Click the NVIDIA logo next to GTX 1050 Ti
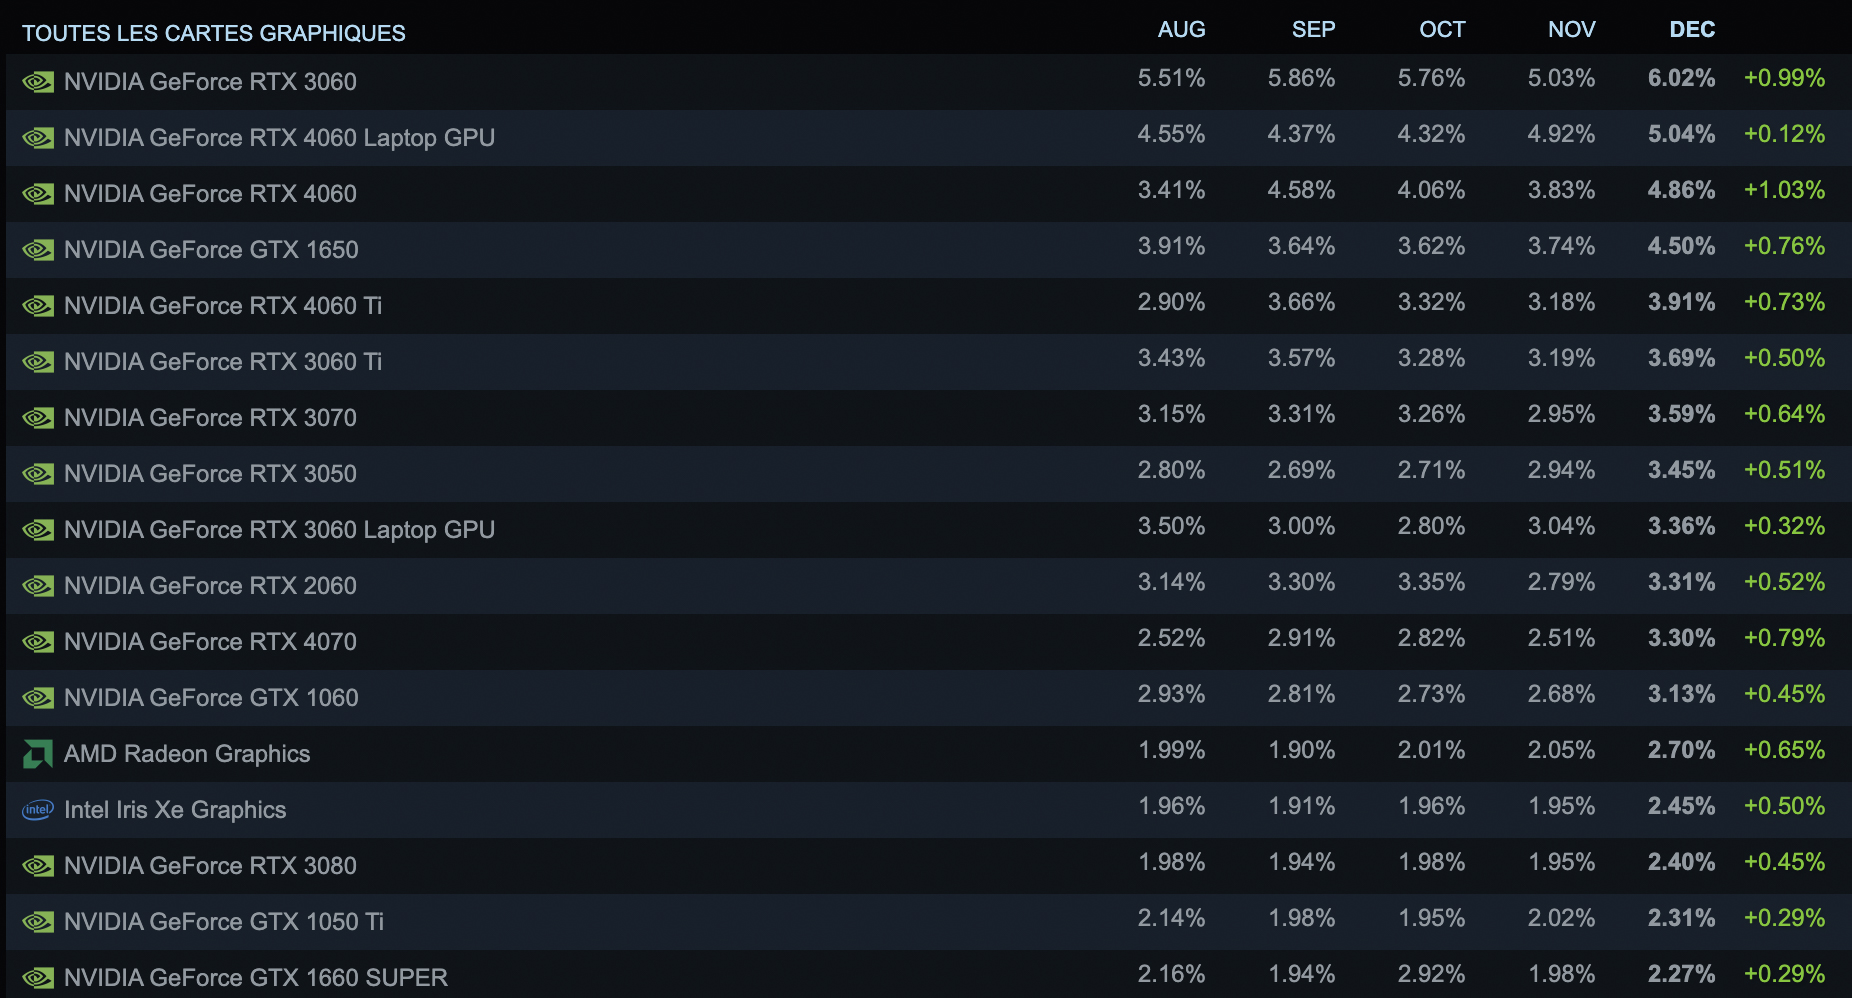This screenshot has width=1852, height=998. (38, 922)
